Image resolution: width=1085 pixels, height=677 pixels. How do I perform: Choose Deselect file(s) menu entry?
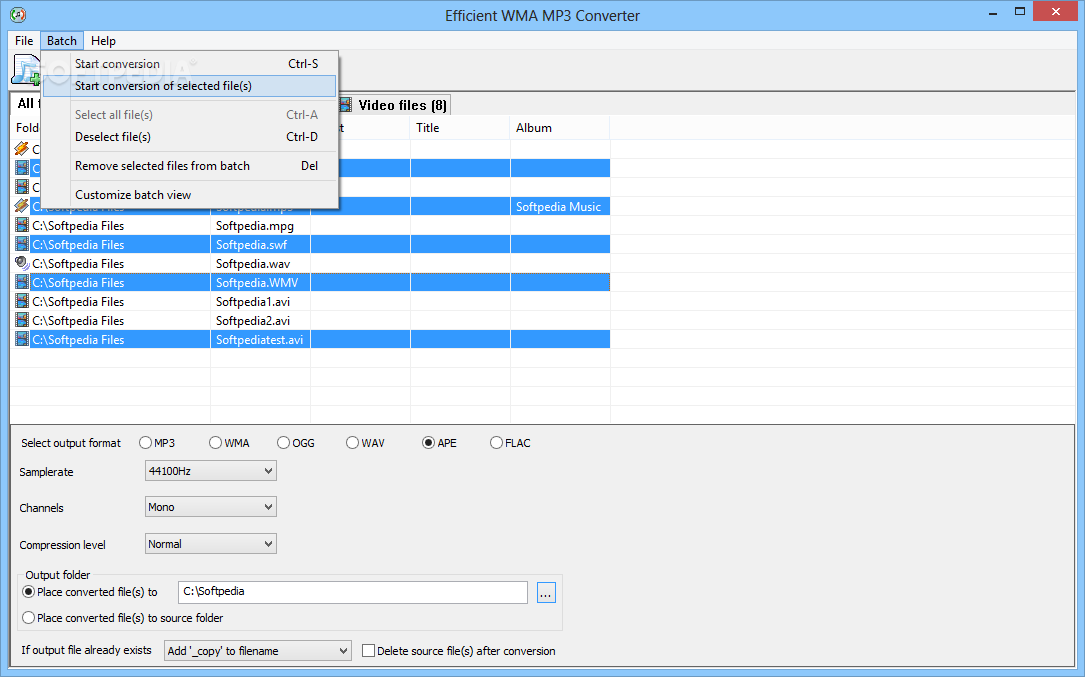190,137
